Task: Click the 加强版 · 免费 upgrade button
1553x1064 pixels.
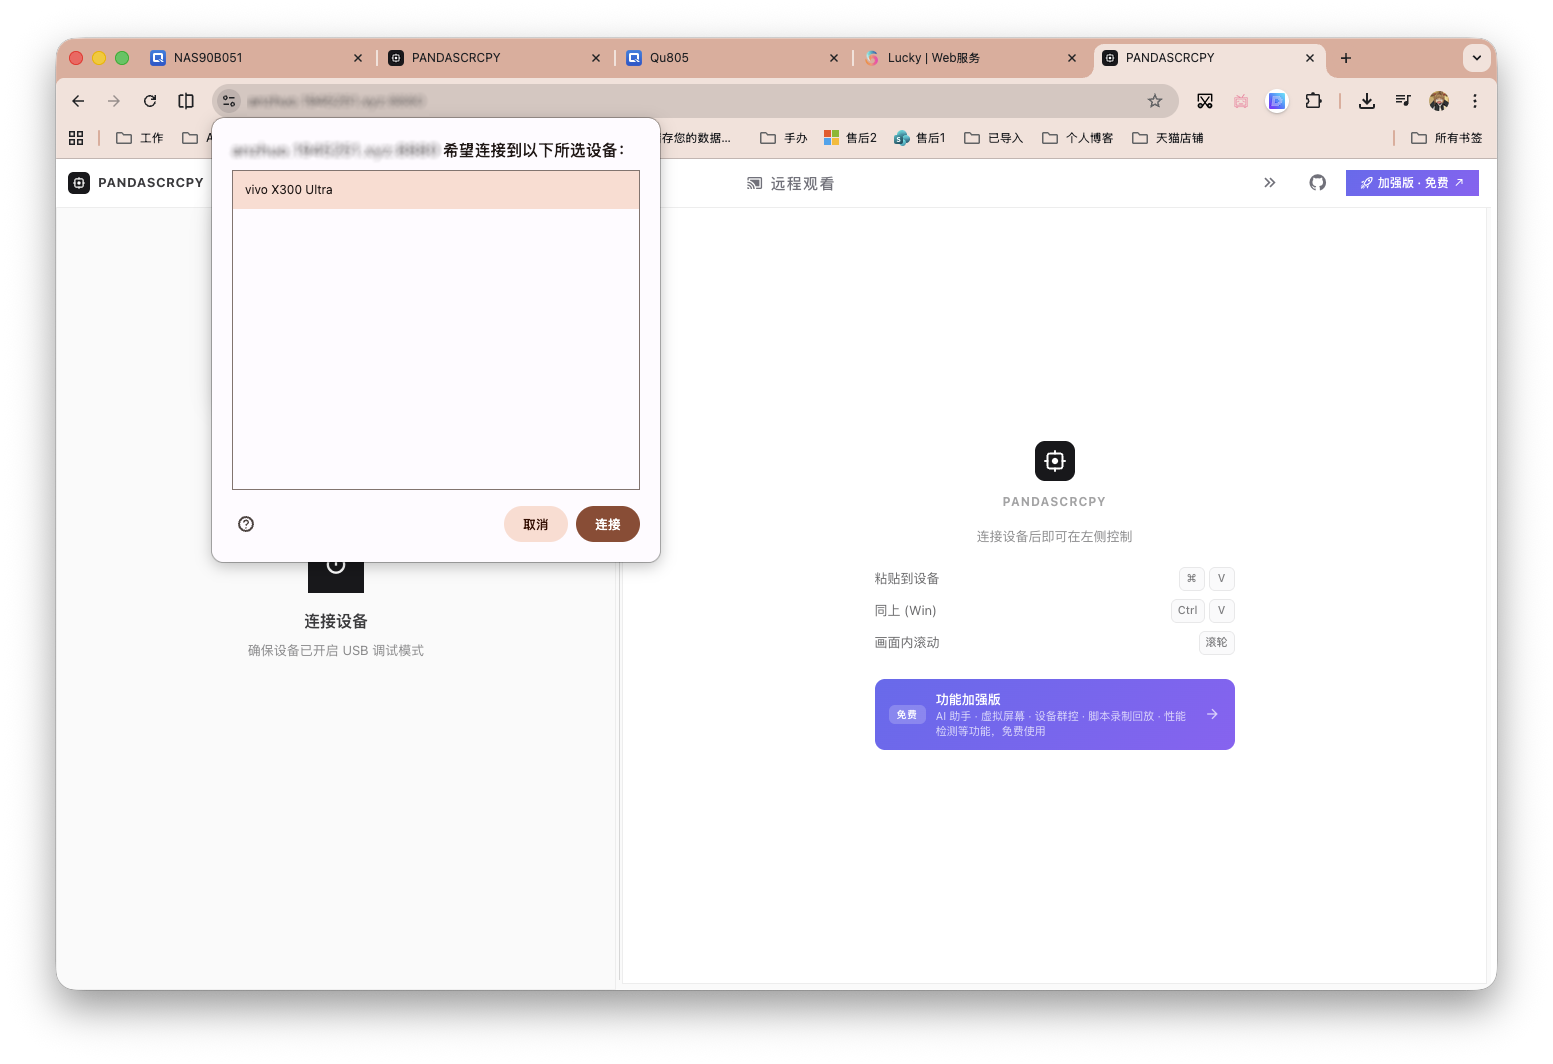Action: (x=1411, y=183)
